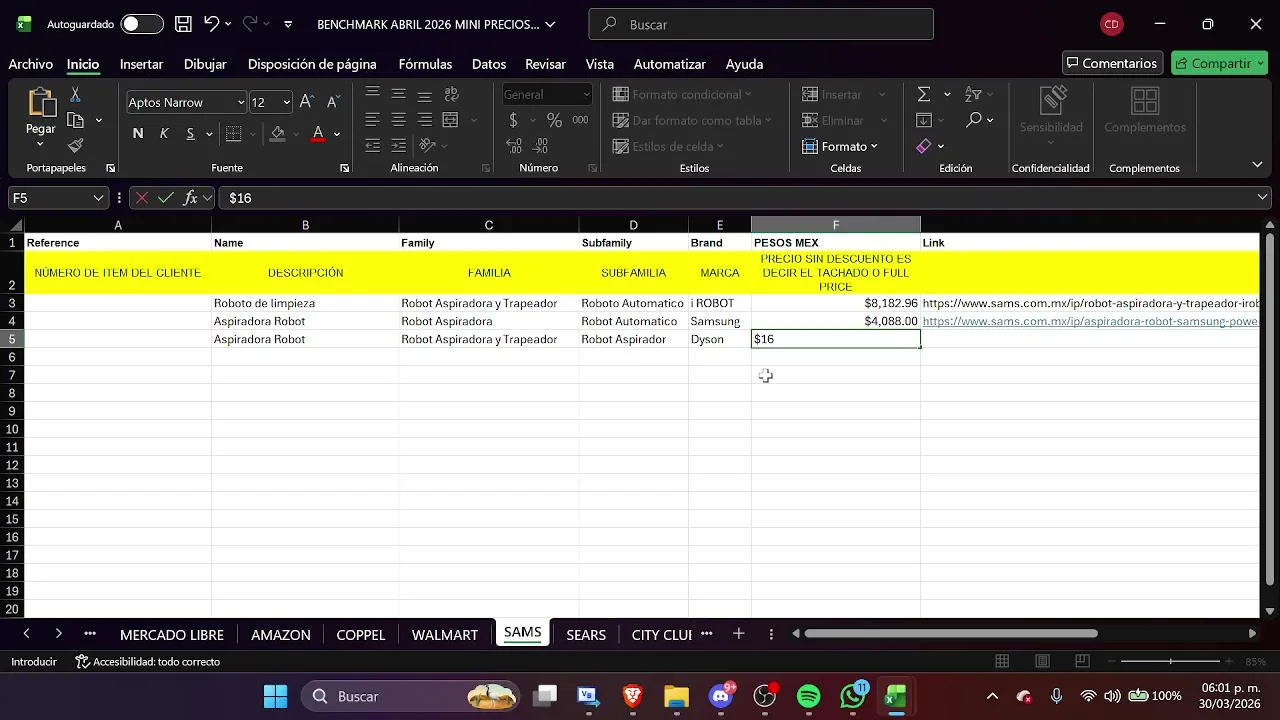The image size is (1280, 720).
Task: Click the Buscar search box in title bar
Action: (761, 24)
